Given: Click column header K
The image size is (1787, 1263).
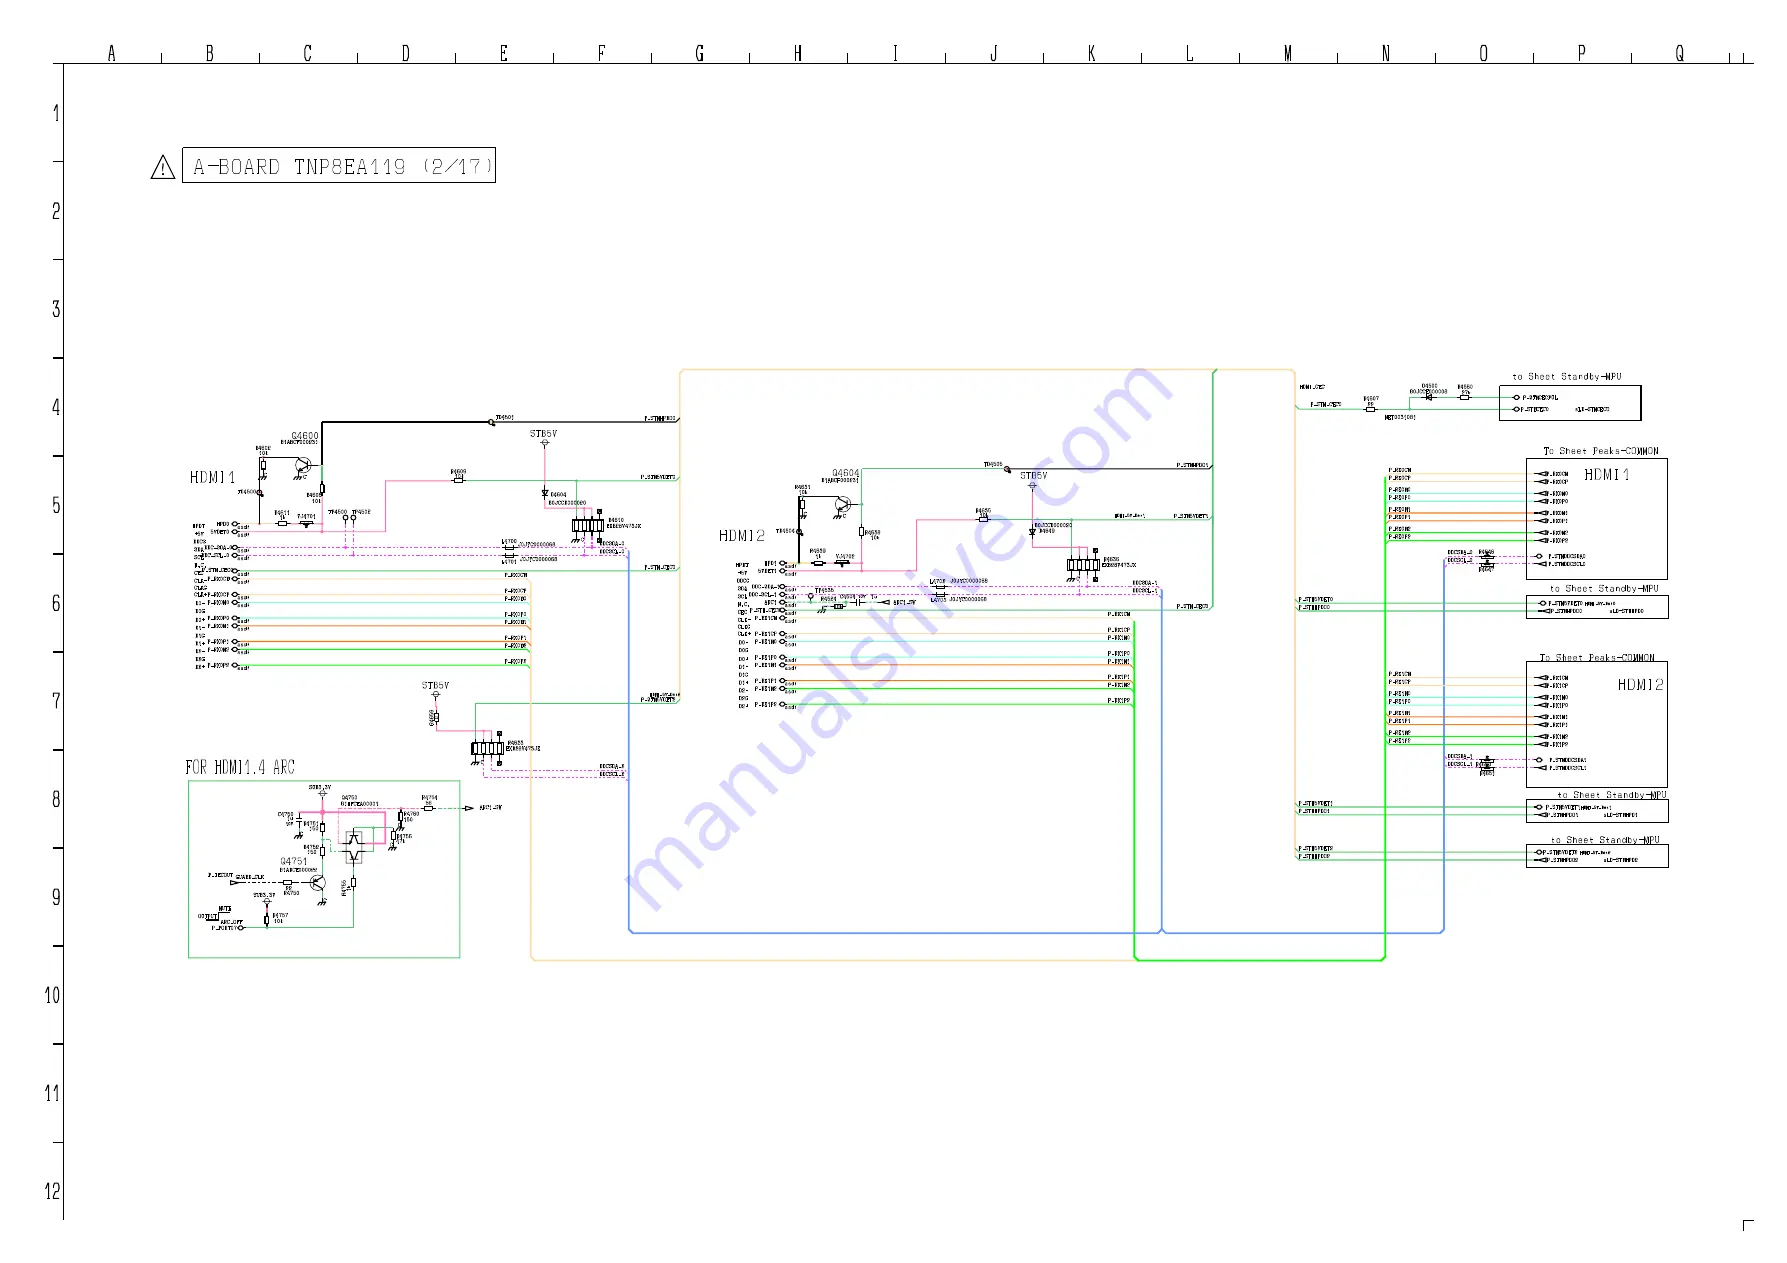Looking at the screenshot, I should tap(1092, 53).
